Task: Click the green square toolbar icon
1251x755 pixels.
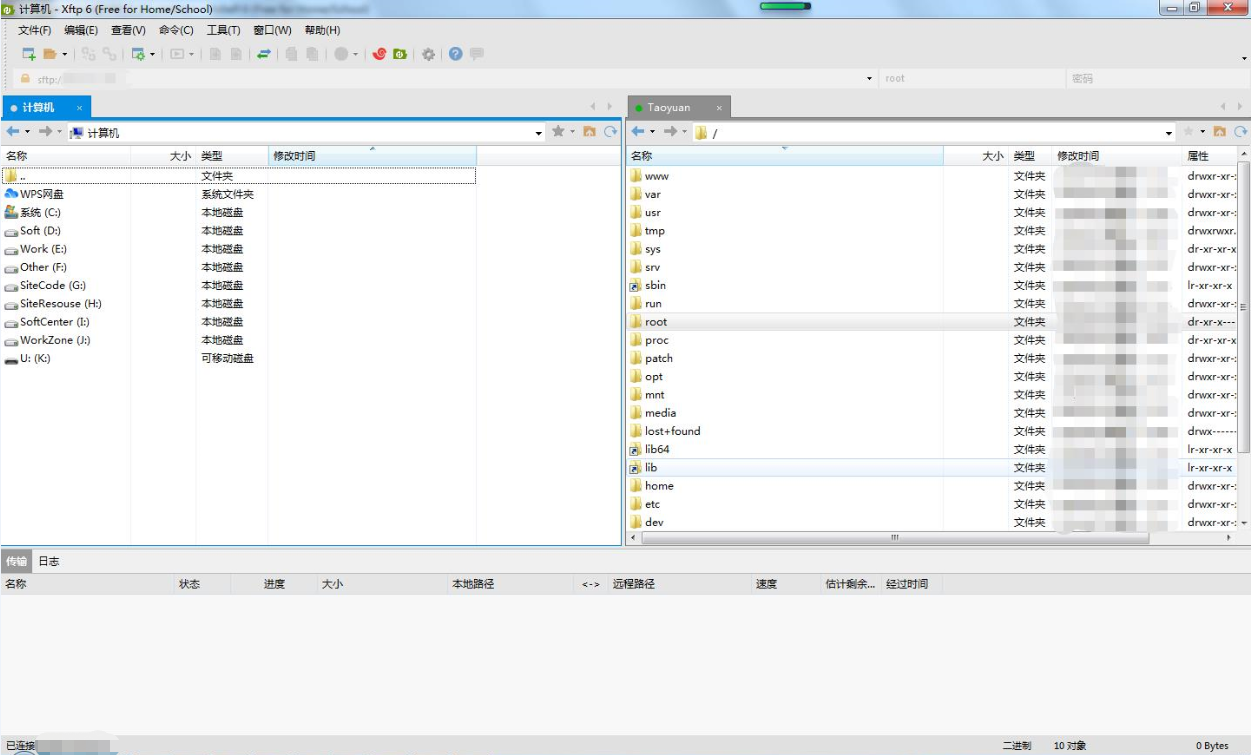Action: click(x=400, y=54)
